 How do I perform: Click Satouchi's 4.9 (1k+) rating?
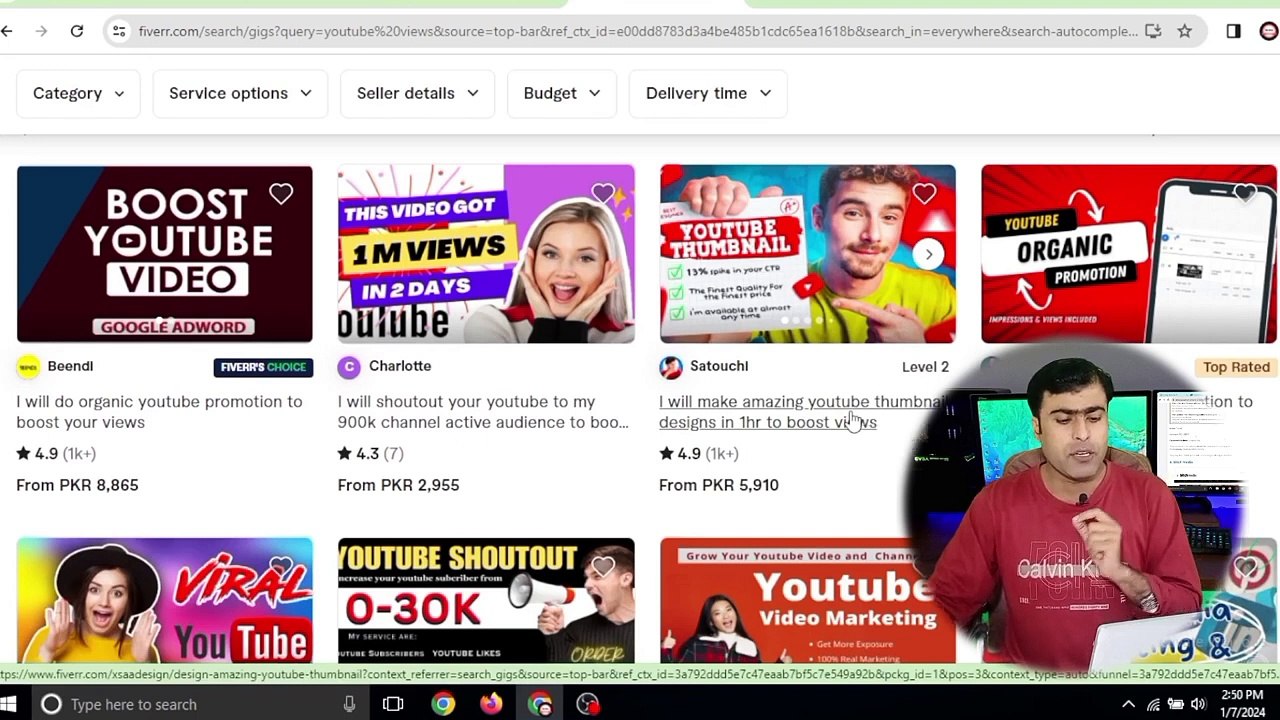[699, 453]
